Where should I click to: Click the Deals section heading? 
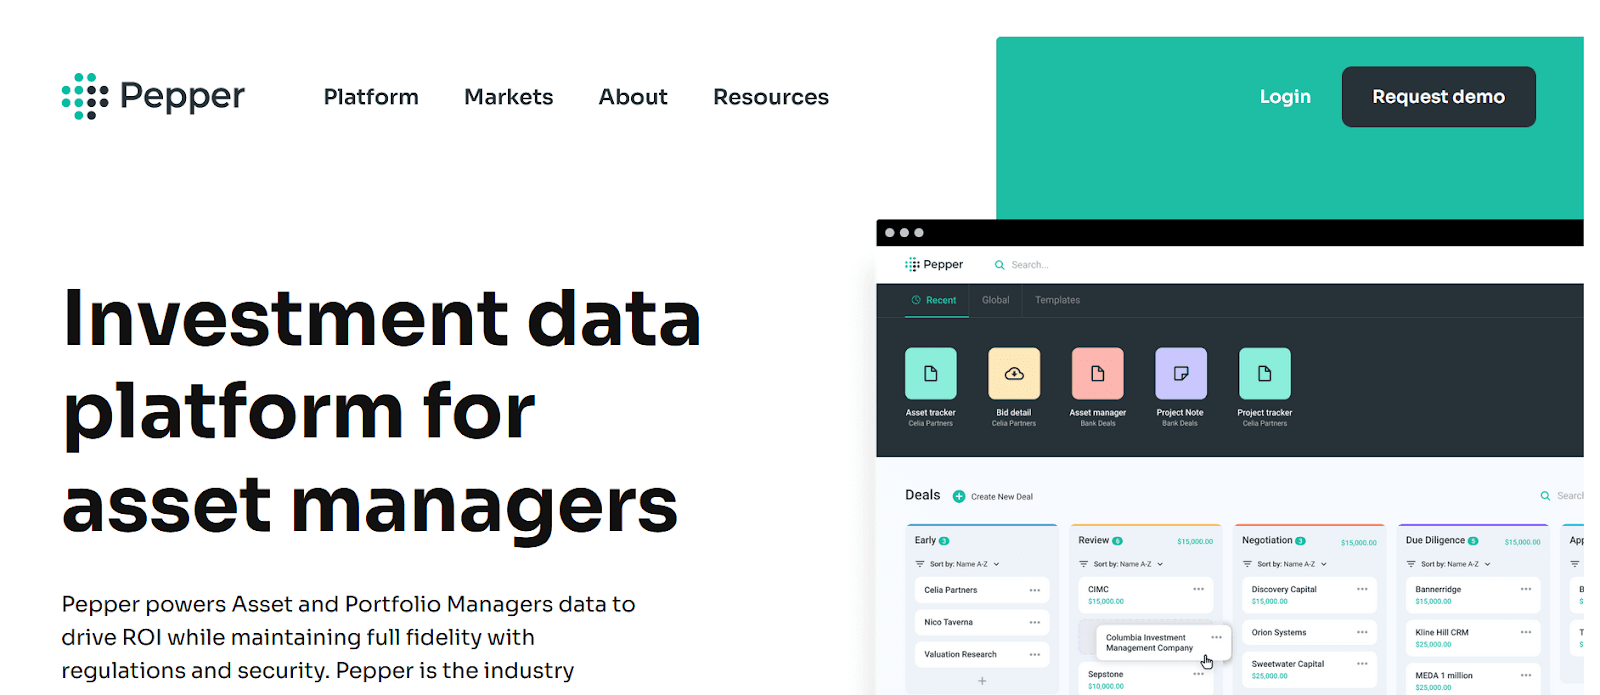(922, 495)
